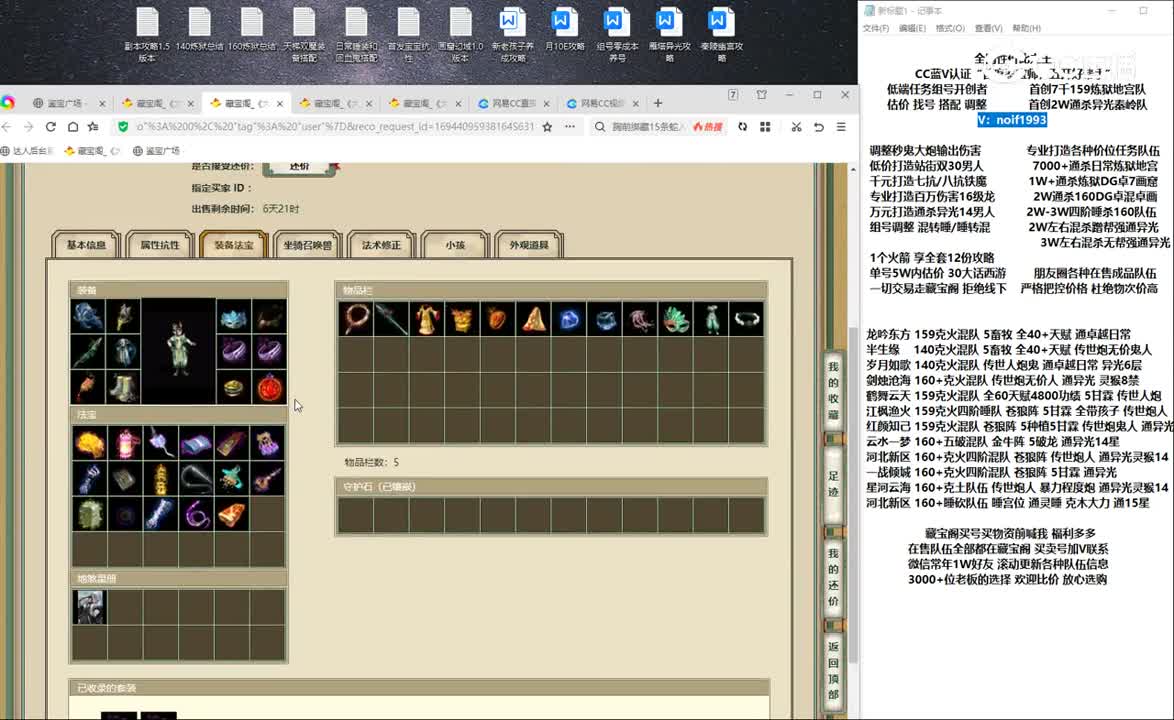Select the 装备法宝 tab

coord(234,245)
